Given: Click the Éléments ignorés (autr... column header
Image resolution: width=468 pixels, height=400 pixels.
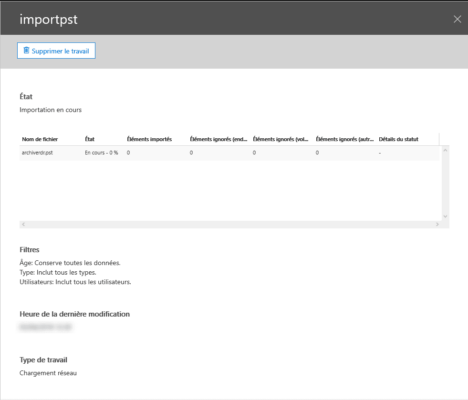Looking at the screenshot, I should (345, 139).
